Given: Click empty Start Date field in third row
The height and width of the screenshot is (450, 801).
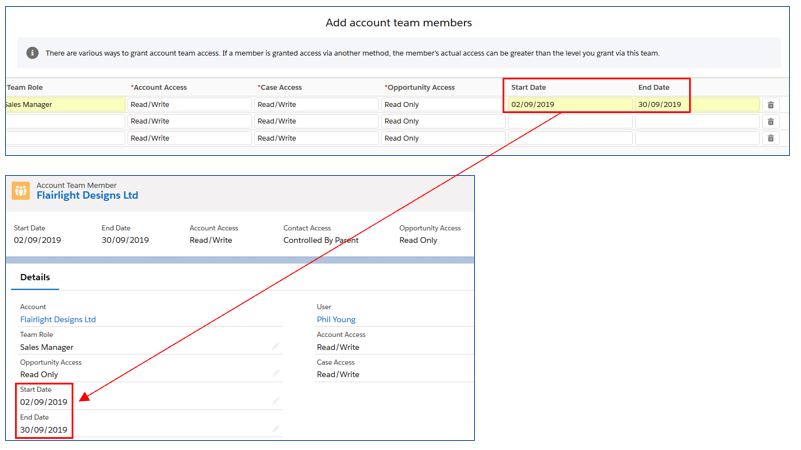Looking at the screenshot, I should coord(570,138).
